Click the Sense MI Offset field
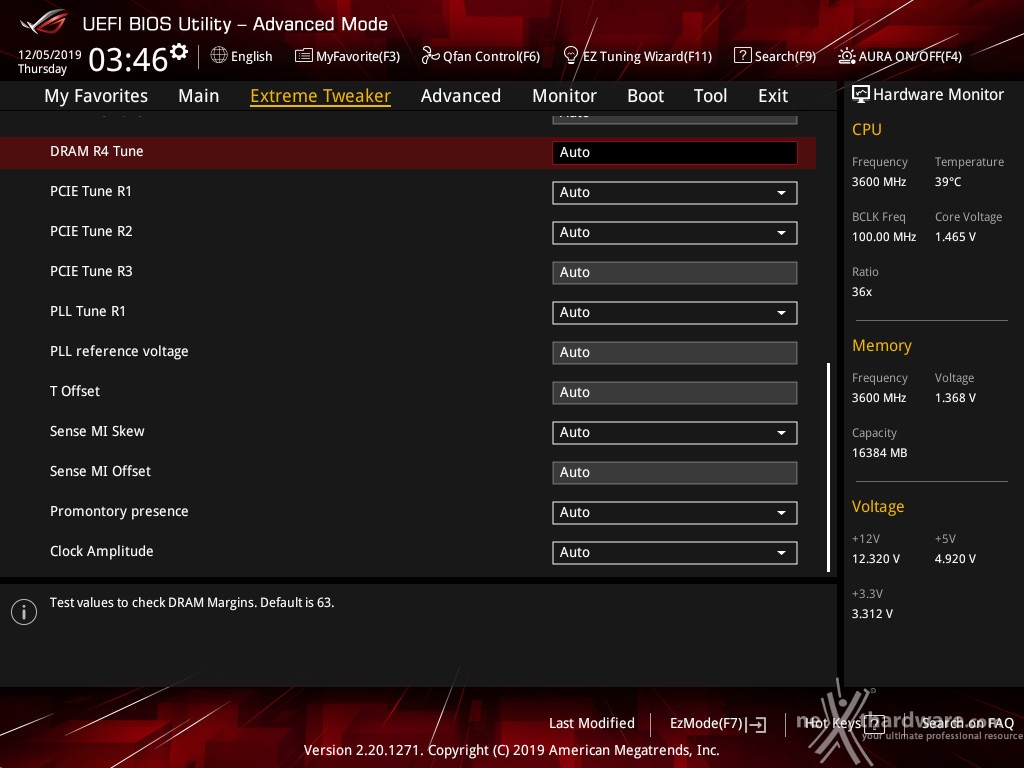Viewport: 1024px width, 768px height. tap(675, 473)
